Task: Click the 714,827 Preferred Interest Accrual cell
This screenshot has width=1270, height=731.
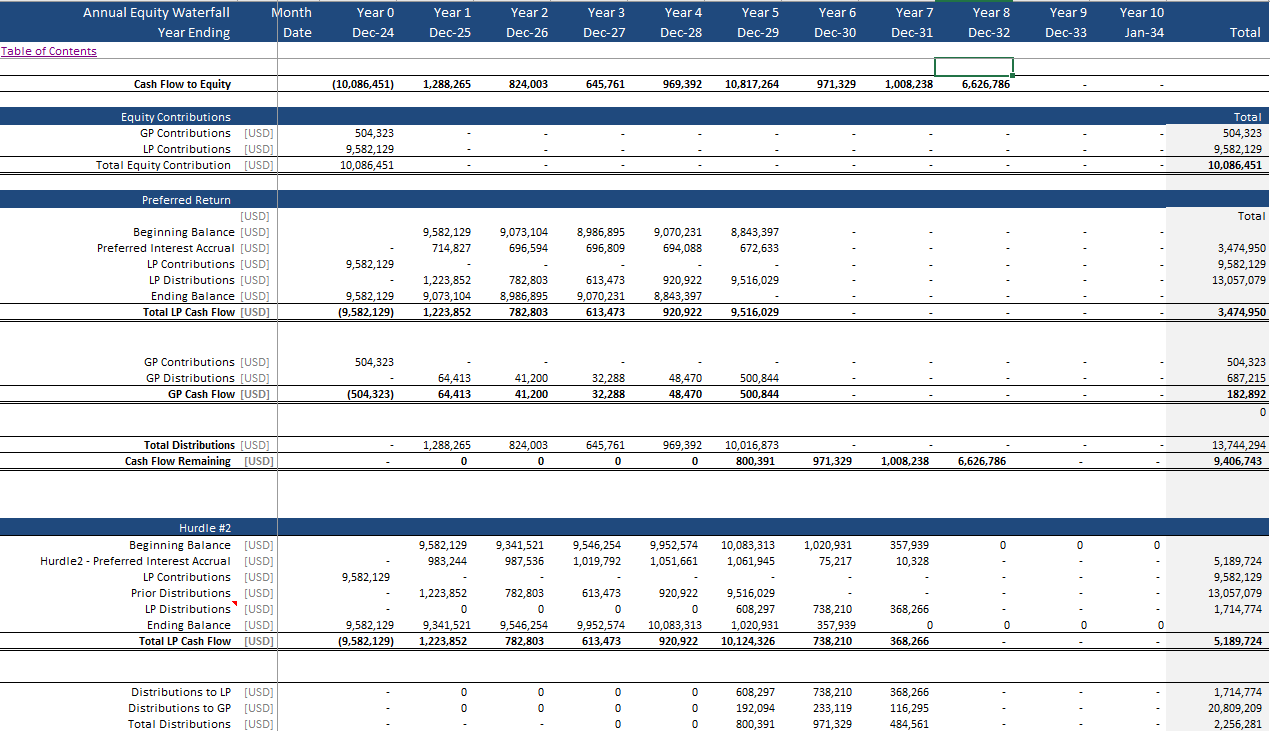Action: (x=451, y=248)
